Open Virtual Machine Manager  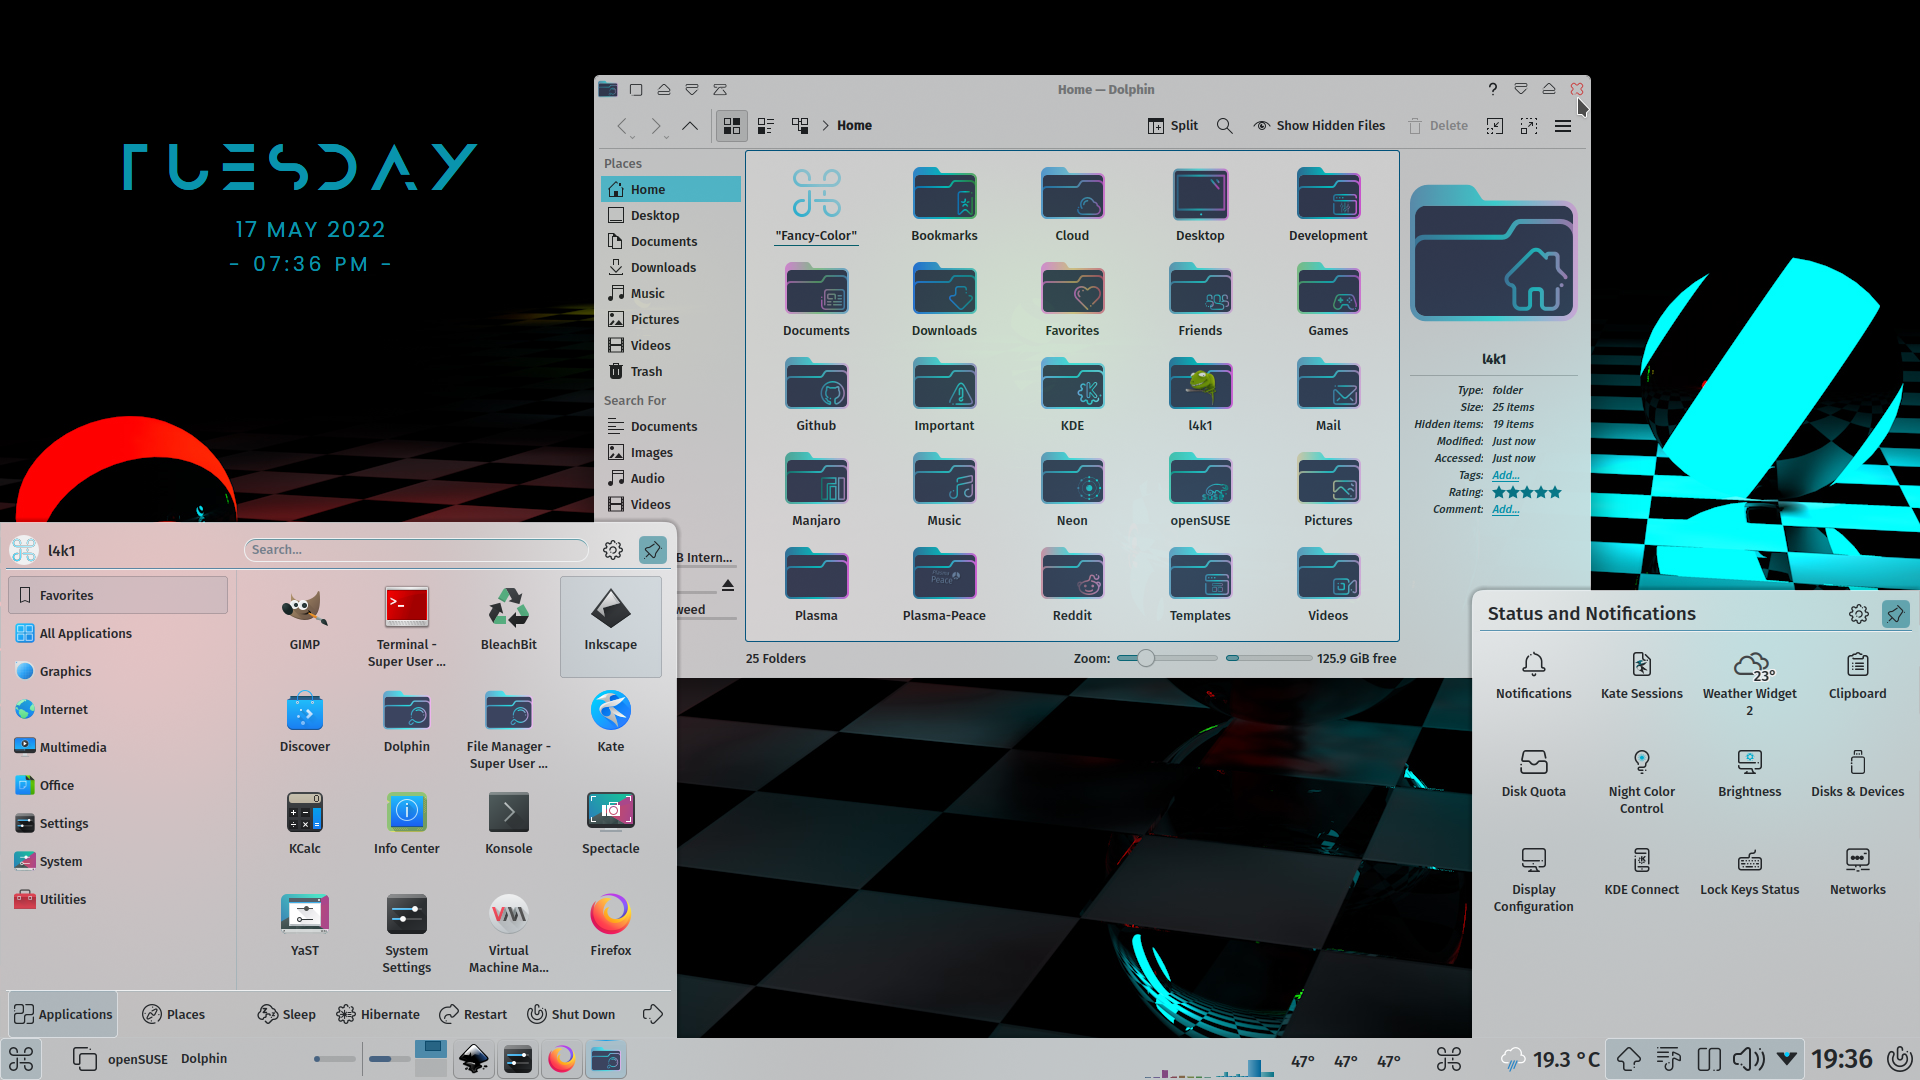tap(509, 934)
